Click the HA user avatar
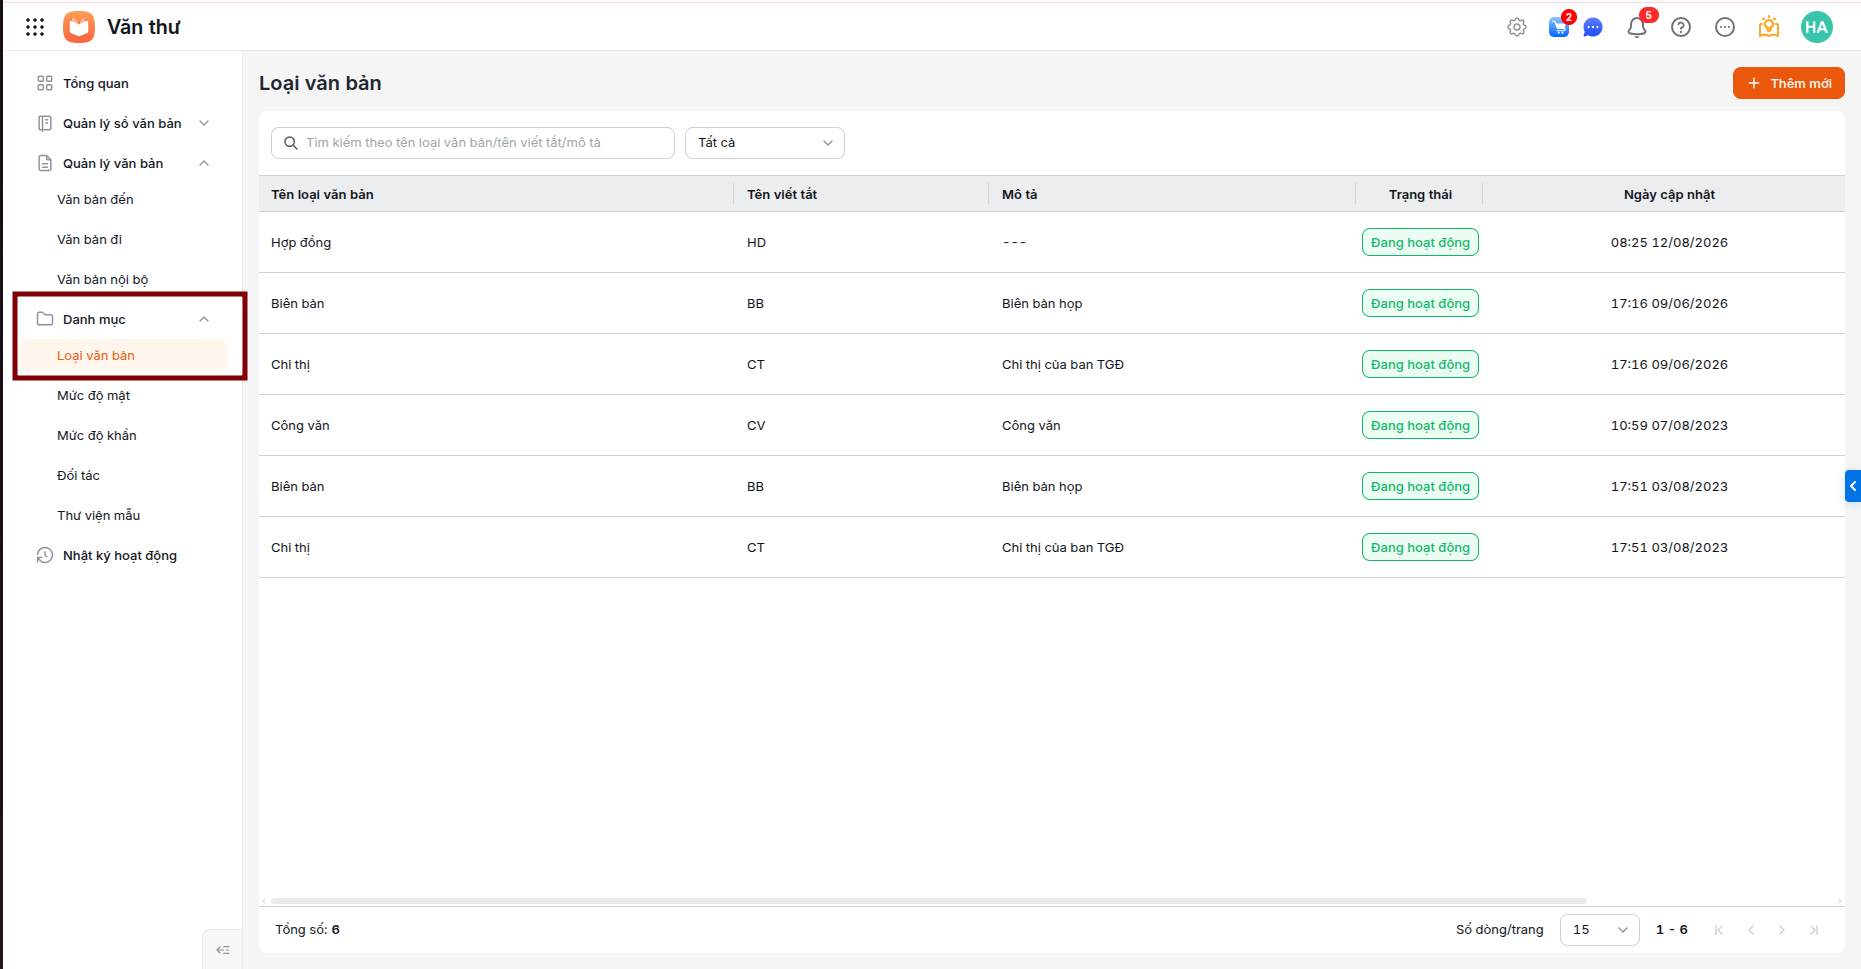Viewport: 1861px width, 969px height. click(x=1816, y=27)
